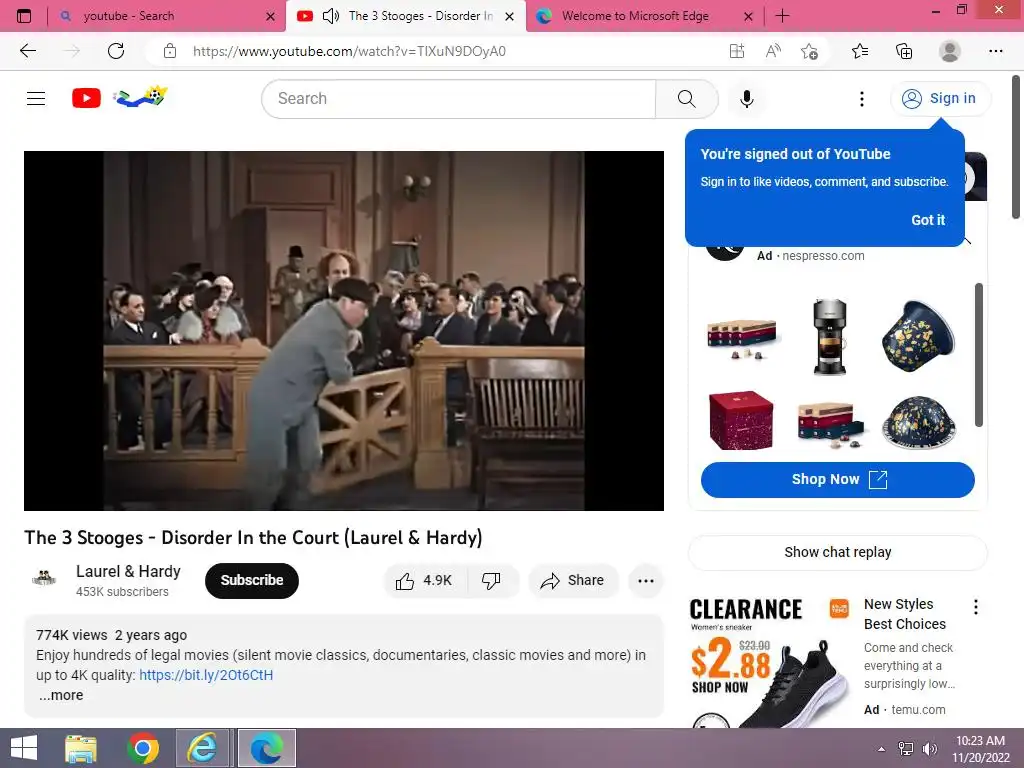Close the youtube - Search tab
Screen dimensions: 1024x768
270,16
